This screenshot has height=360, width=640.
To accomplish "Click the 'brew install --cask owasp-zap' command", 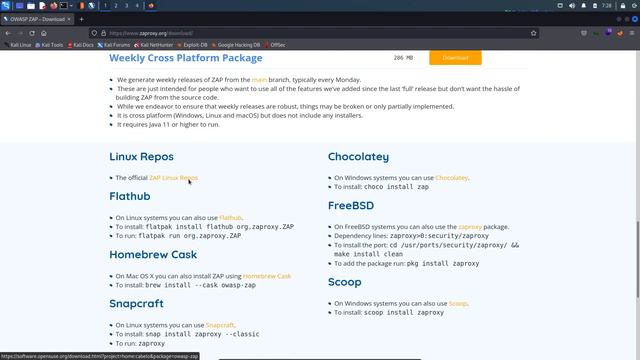I will [x=200, y=285].
